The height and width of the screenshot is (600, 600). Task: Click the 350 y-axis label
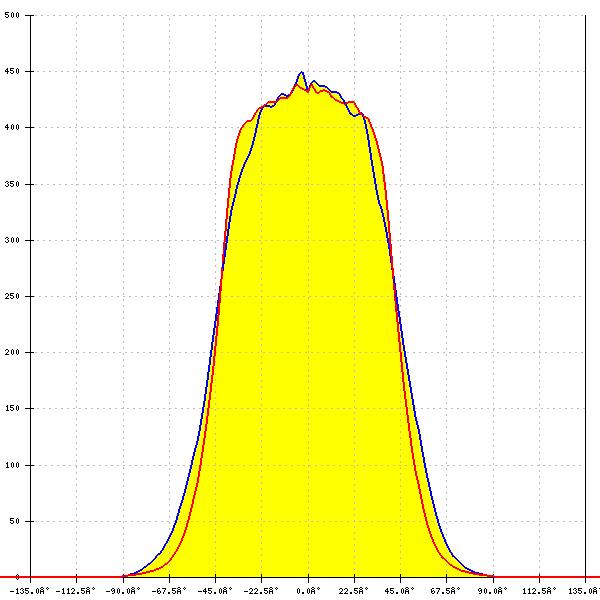(12, 184)
